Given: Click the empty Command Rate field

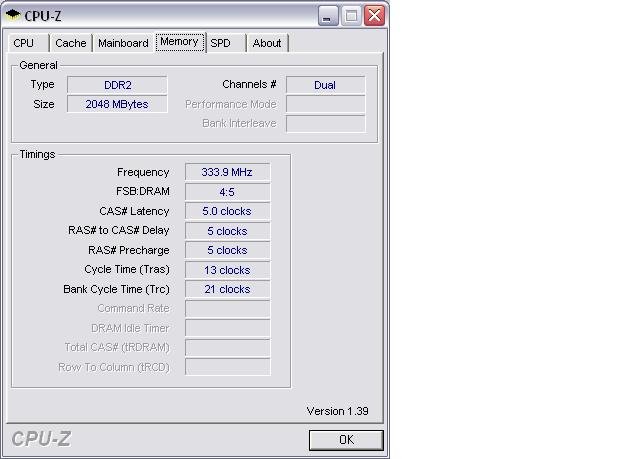Looking at the screenshot, I should coord(227,309).
